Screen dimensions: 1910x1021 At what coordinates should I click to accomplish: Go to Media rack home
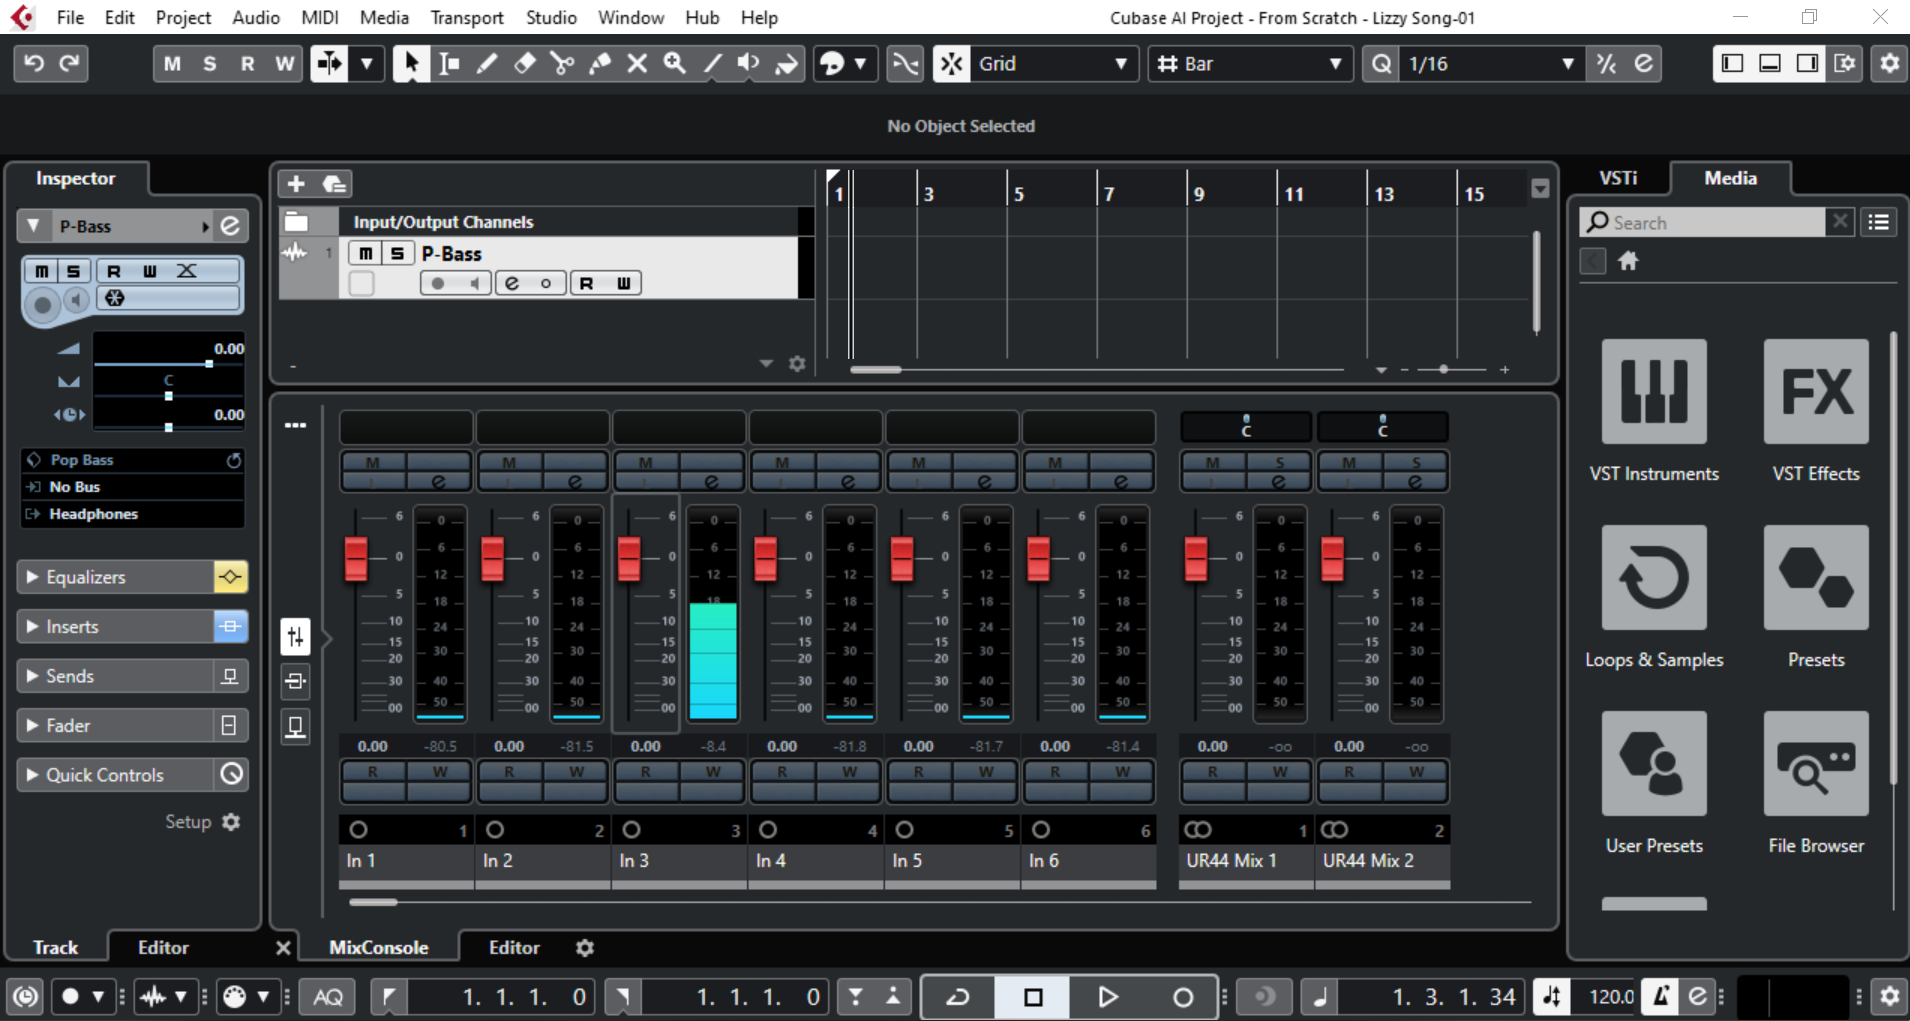click(x=1628, y=261)
